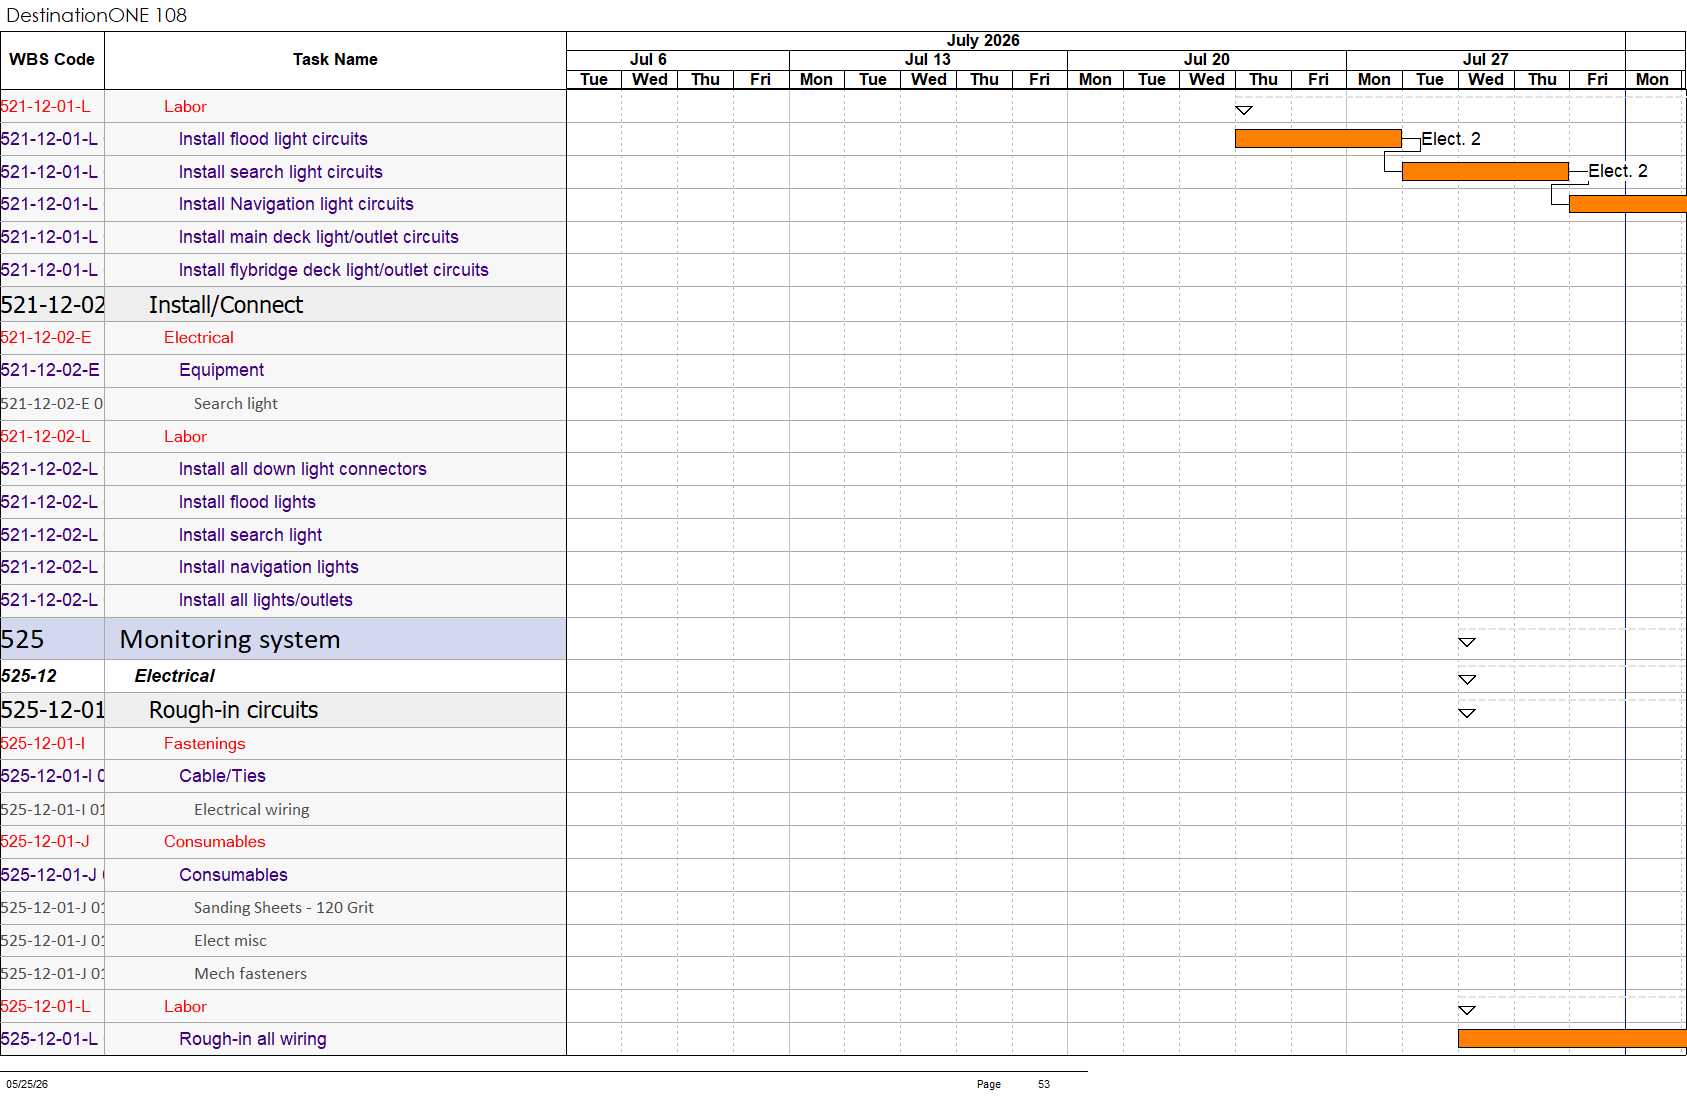Click the orange Install search light circuits bar
The height and width of the screenshot is (1097, 1687).
click(x=1485, y=172)
